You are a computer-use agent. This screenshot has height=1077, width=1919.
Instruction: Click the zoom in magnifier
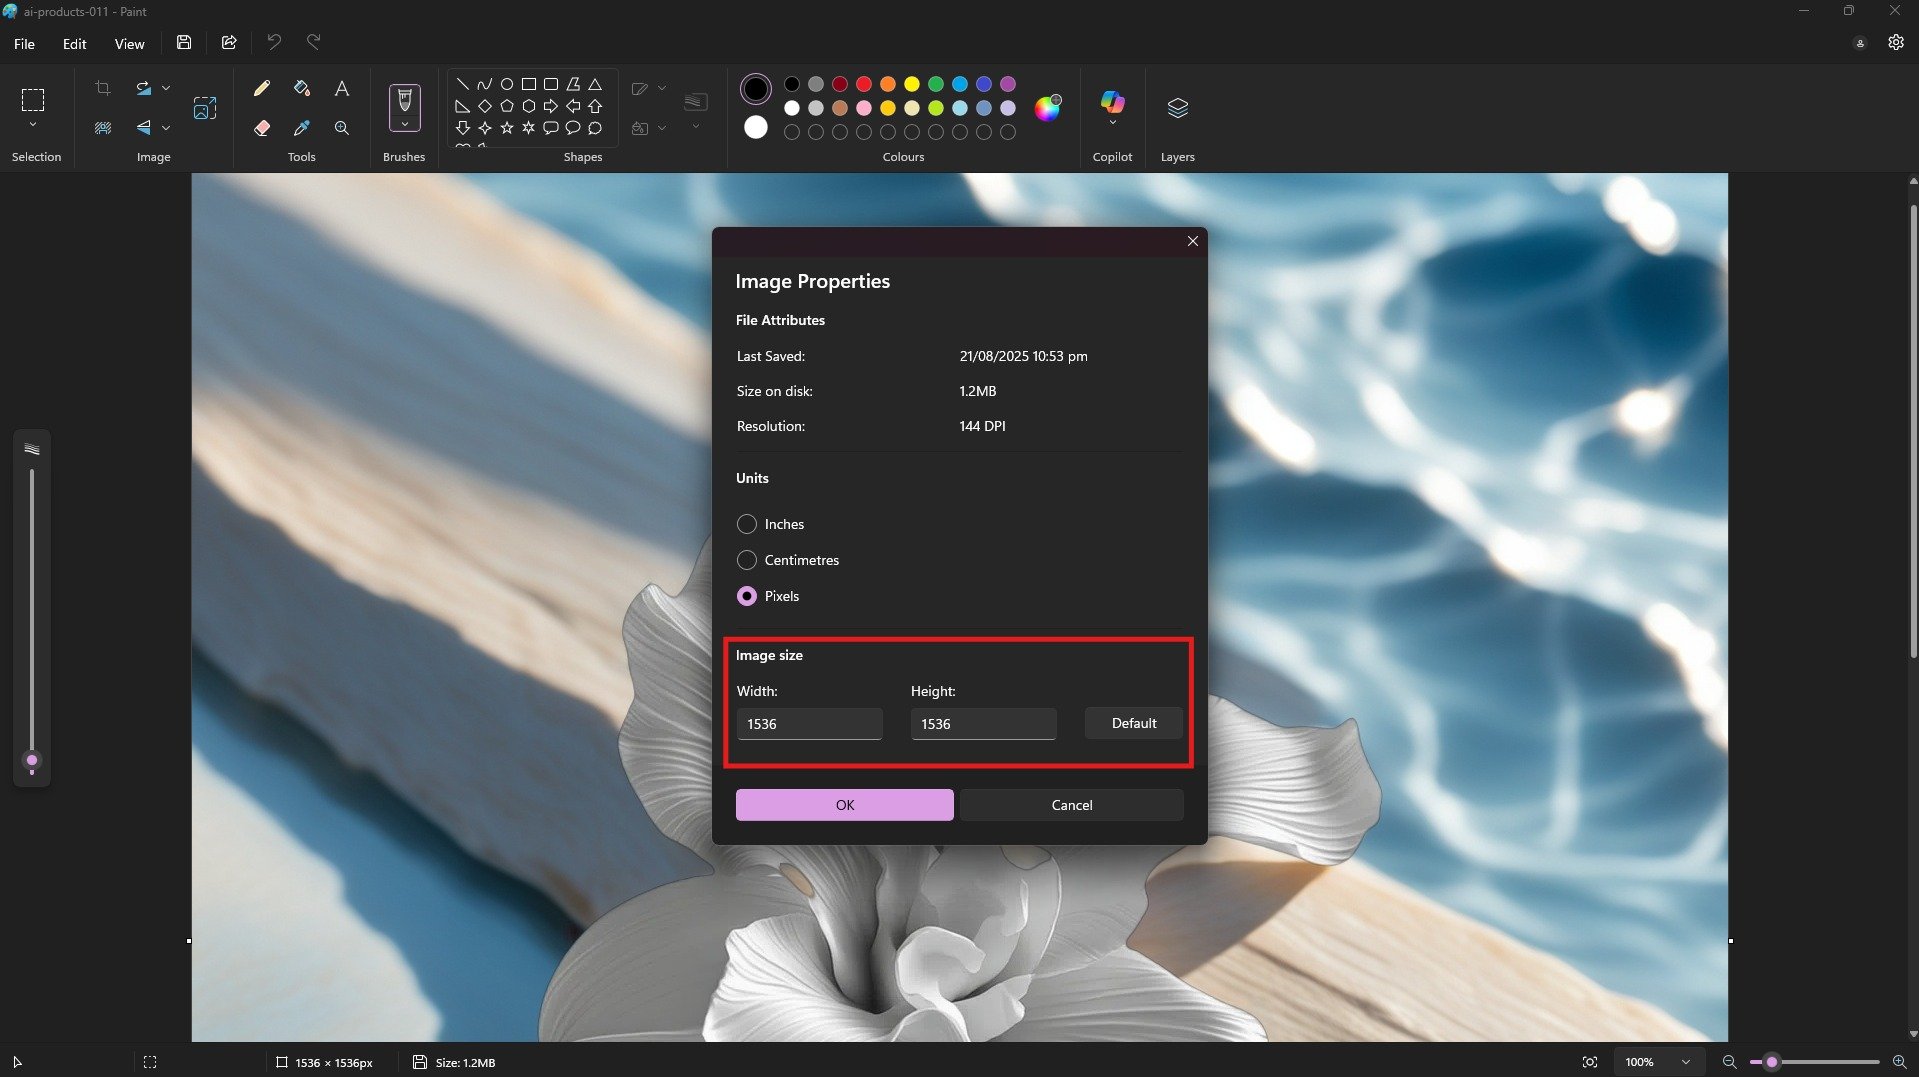1899,1062
